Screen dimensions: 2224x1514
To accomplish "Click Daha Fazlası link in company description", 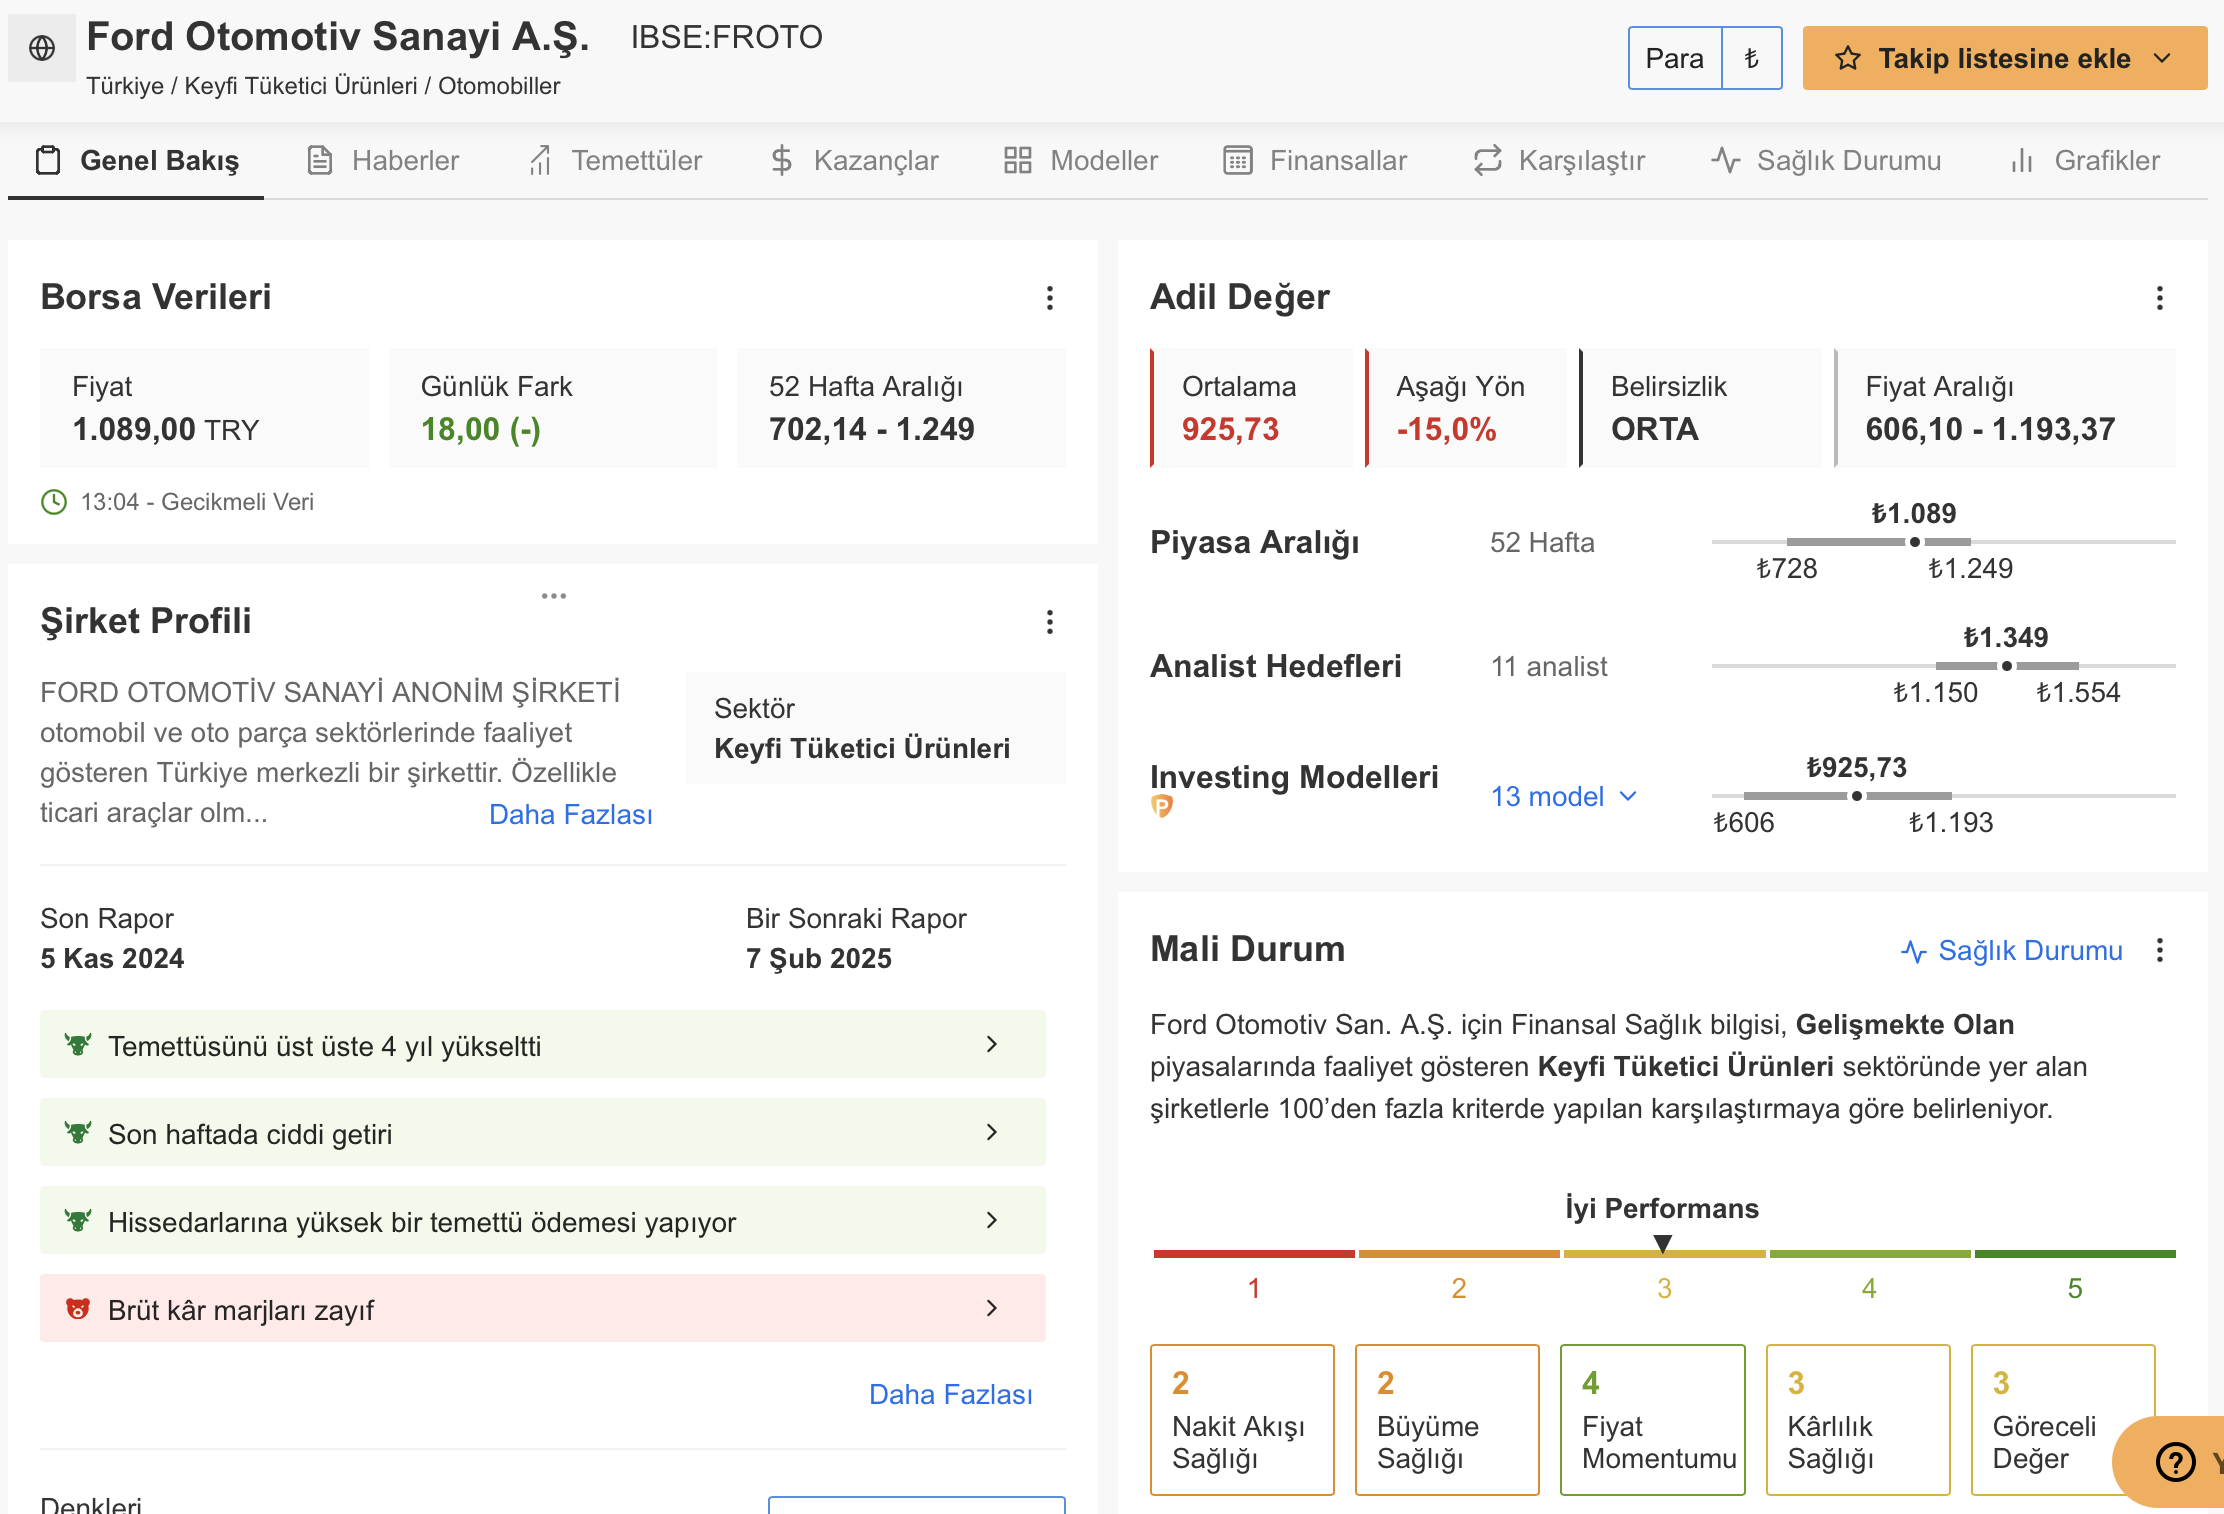I will pyautogui.click(x=571, y=815).
